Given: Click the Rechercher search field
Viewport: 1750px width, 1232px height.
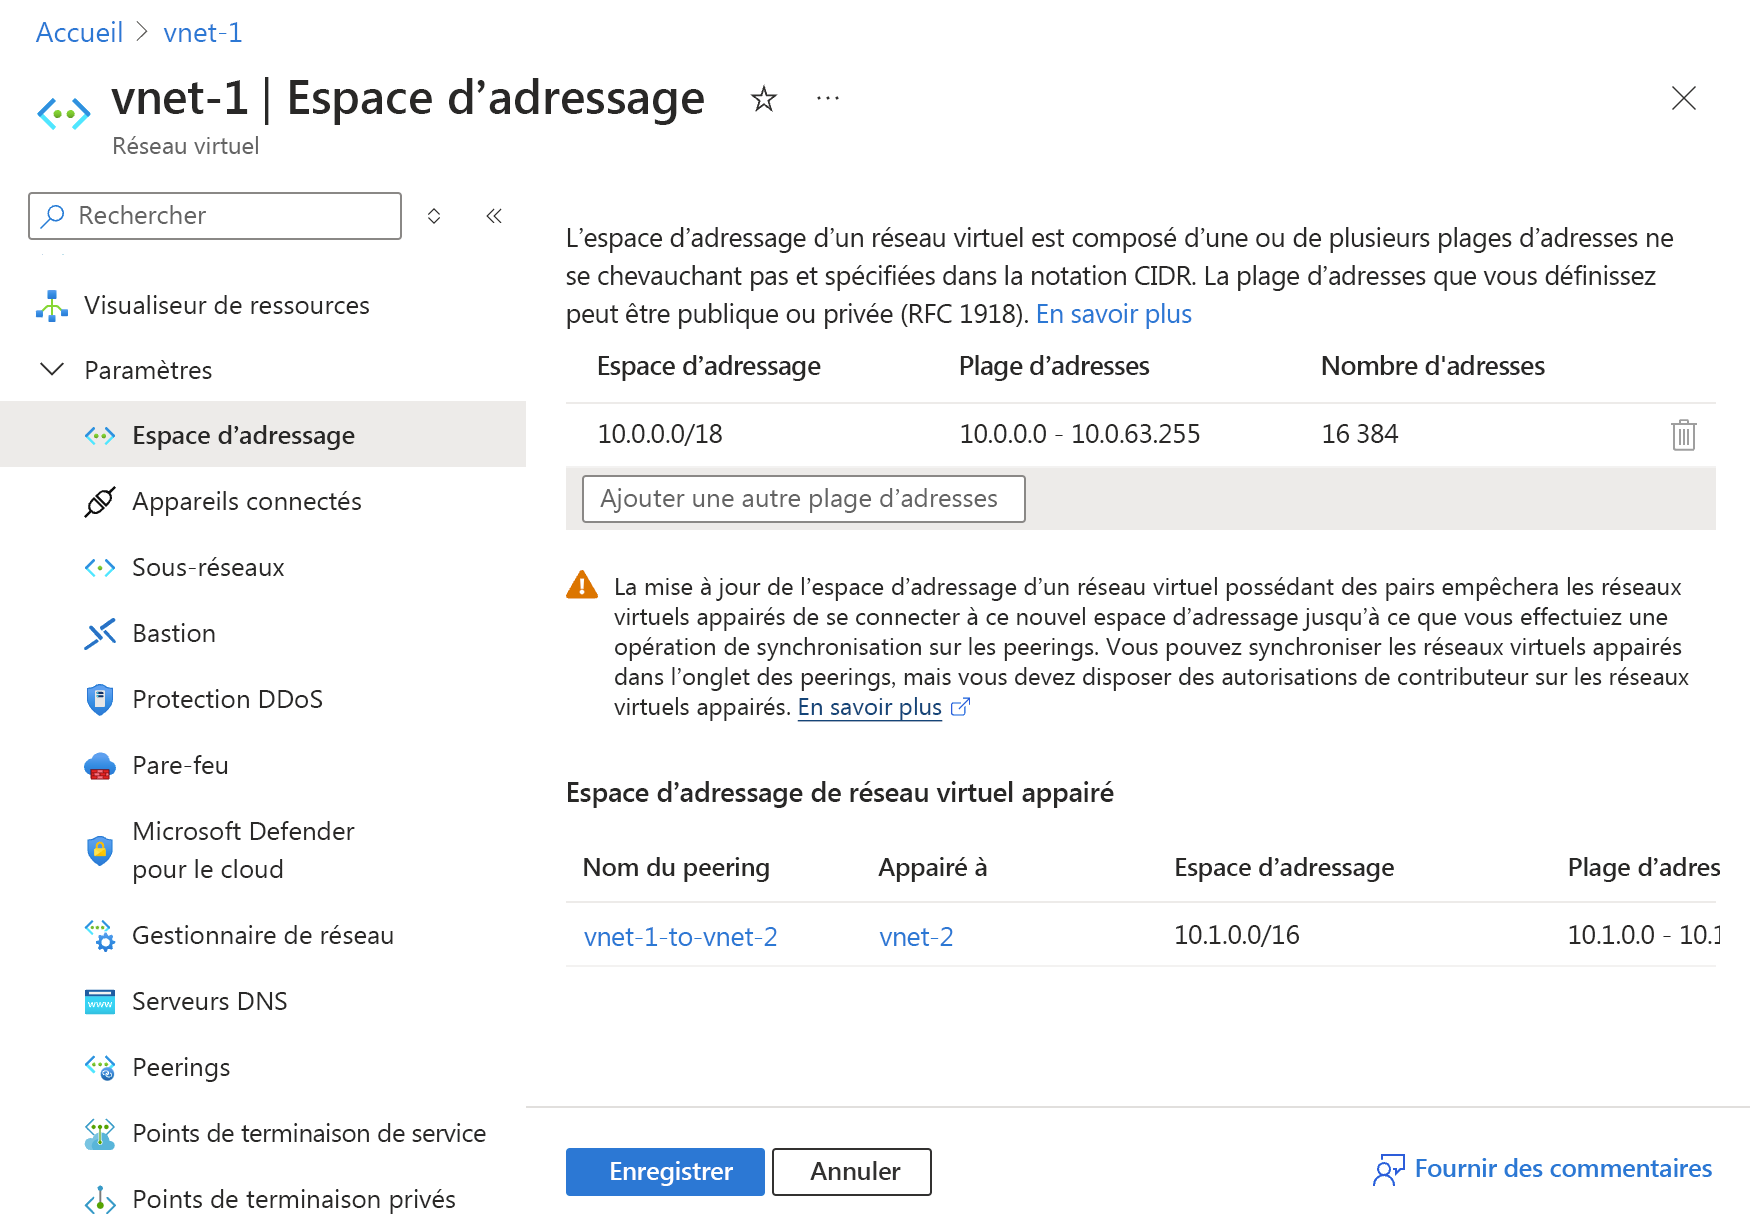Looking at the screenshot, I should [214, 215].
